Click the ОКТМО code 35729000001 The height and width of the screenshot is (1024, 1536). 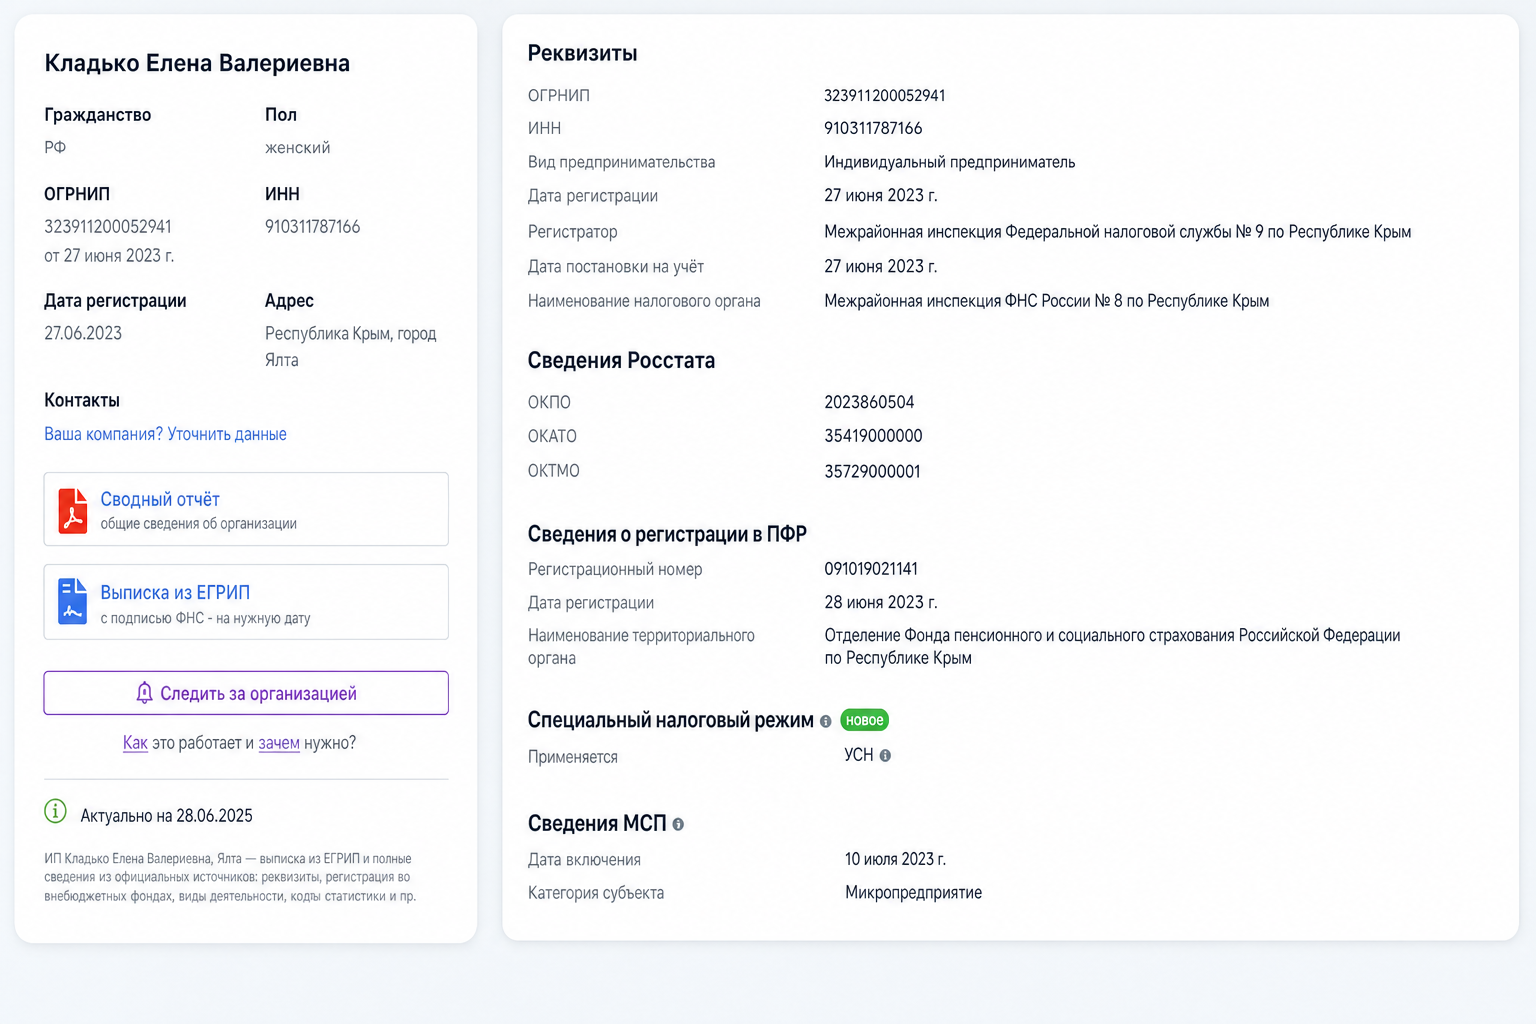(872, 471)
